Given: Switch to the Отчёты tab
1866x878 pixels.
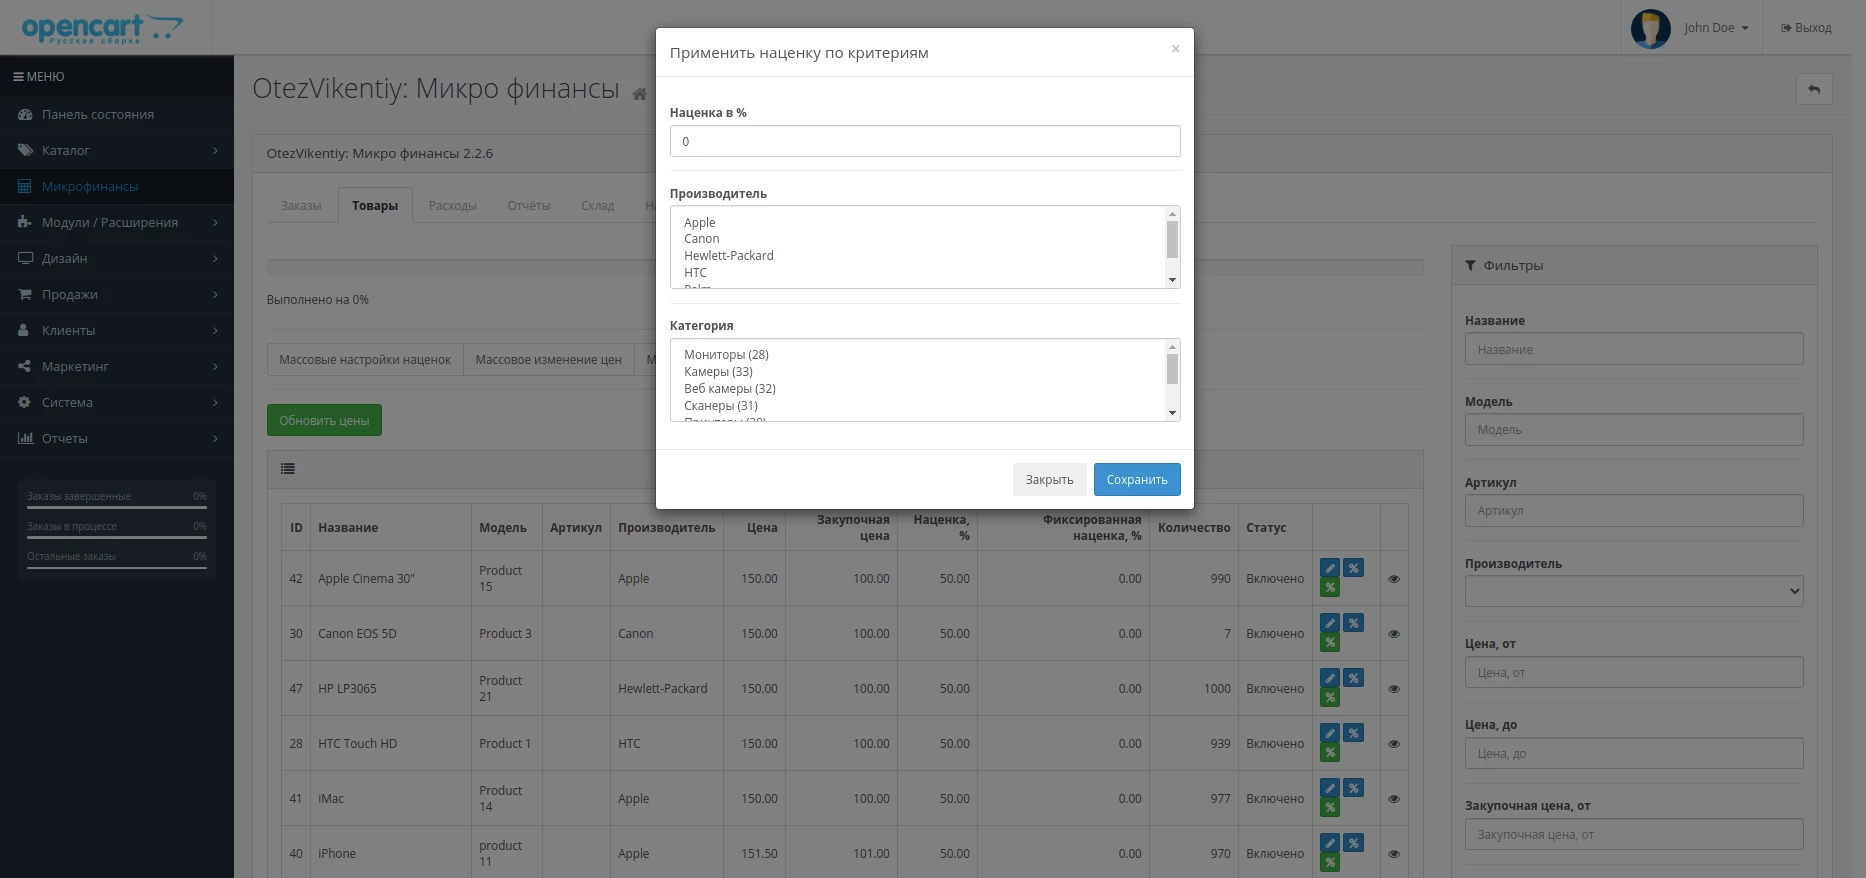Looking at the screenshot, I should coord(529,205).
